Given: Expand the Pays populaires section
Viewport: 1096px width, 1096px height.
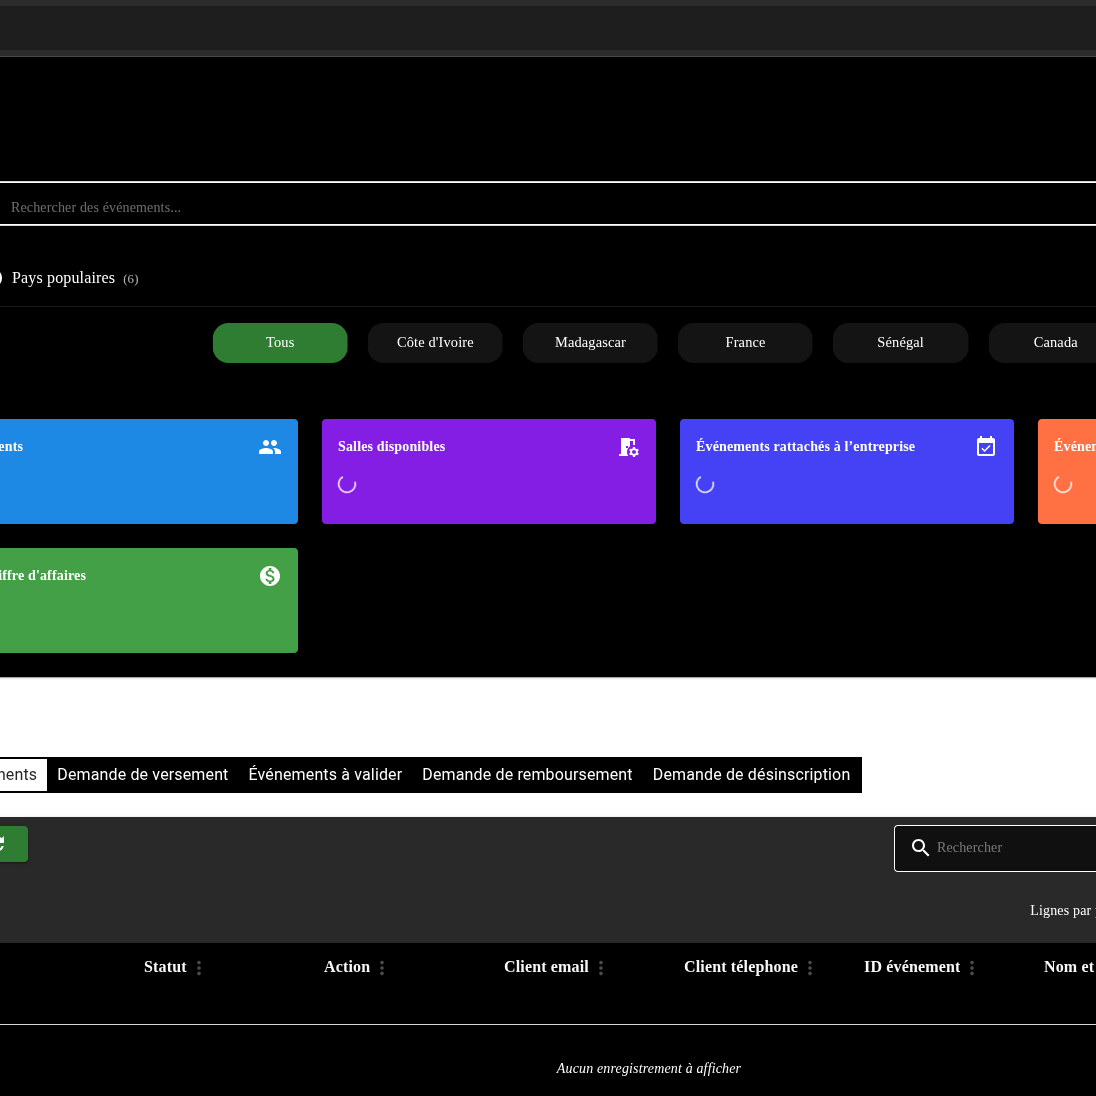Looking at the screenshot, I should coord(63,278).
